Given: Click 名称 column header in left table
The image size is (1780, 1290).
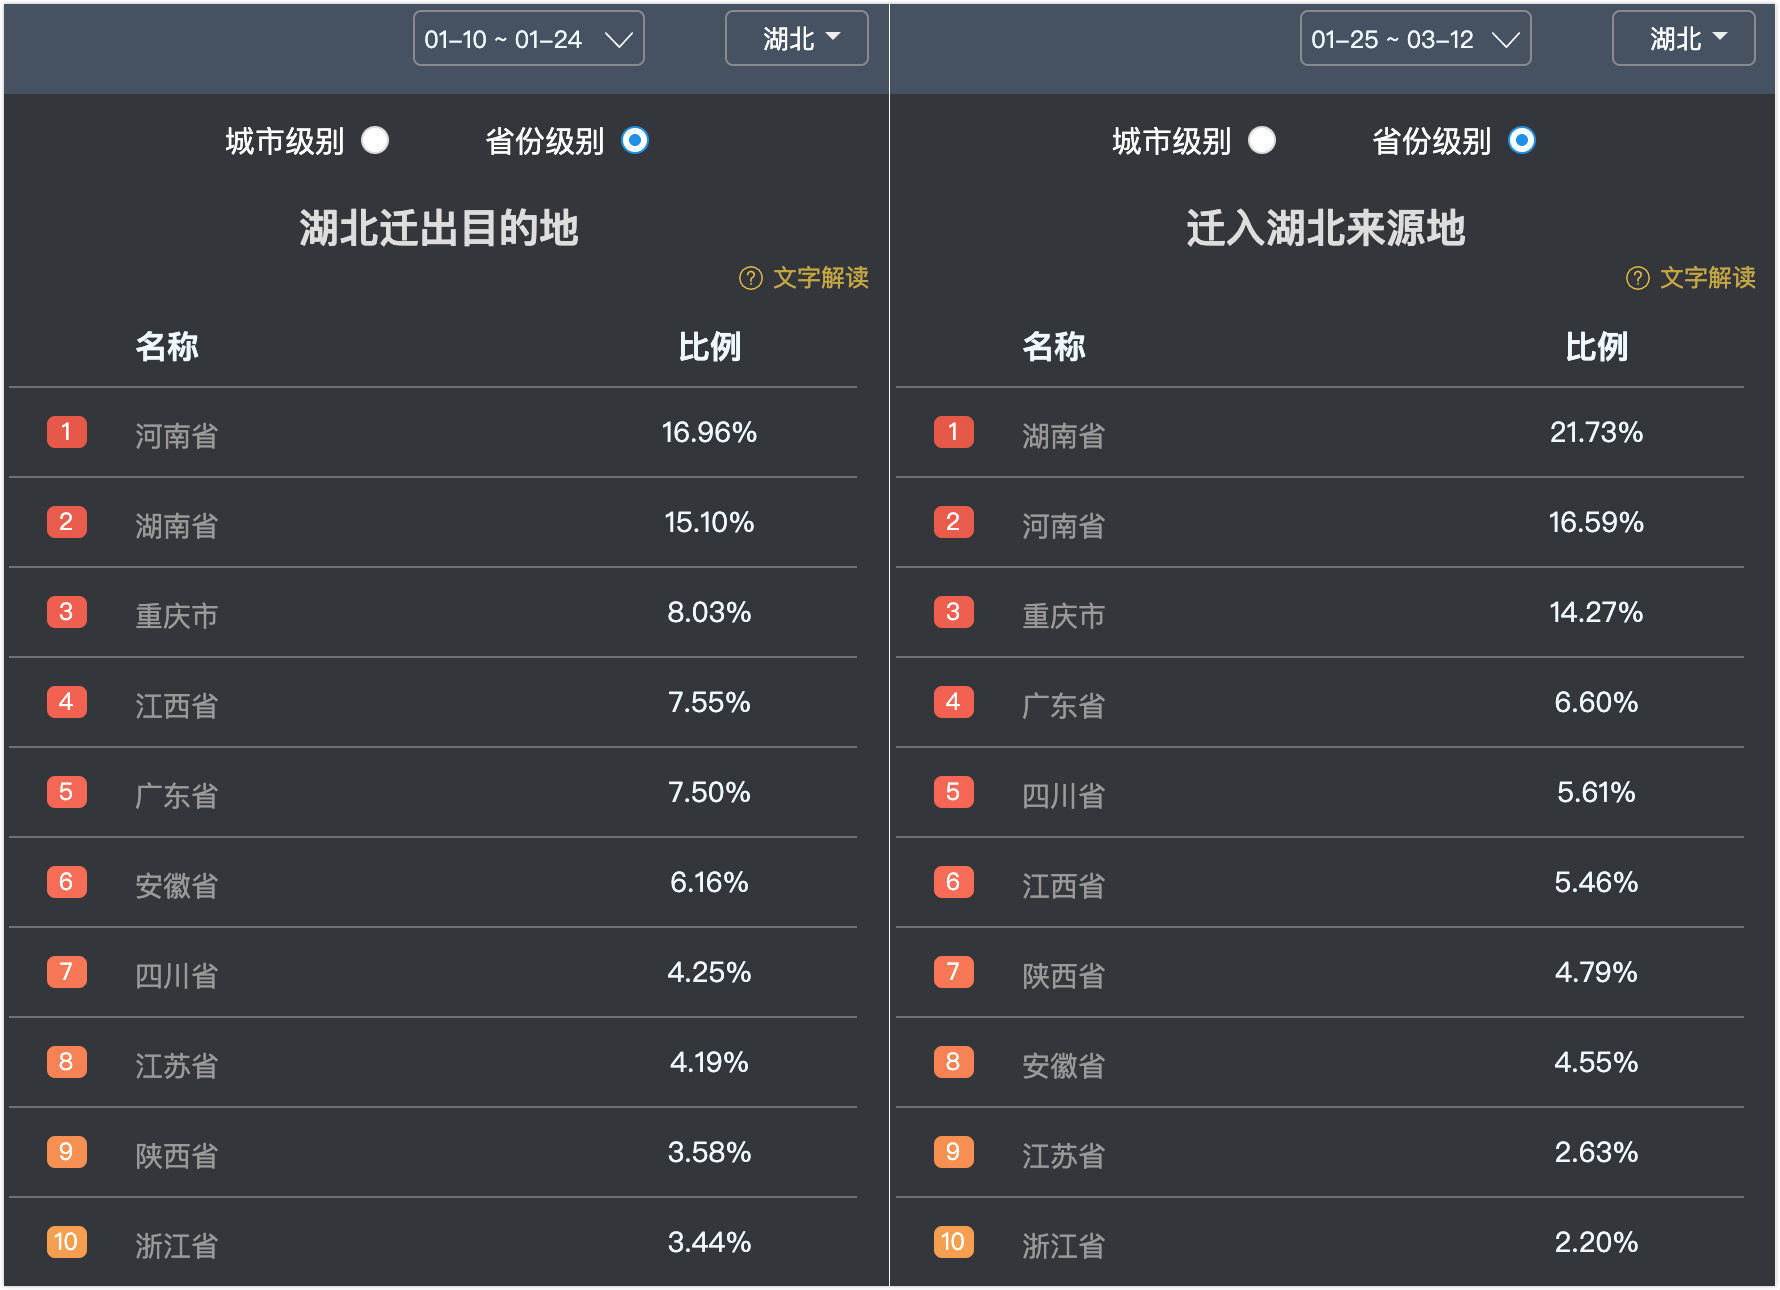Looking at the screenshot, I should point(167,346).
